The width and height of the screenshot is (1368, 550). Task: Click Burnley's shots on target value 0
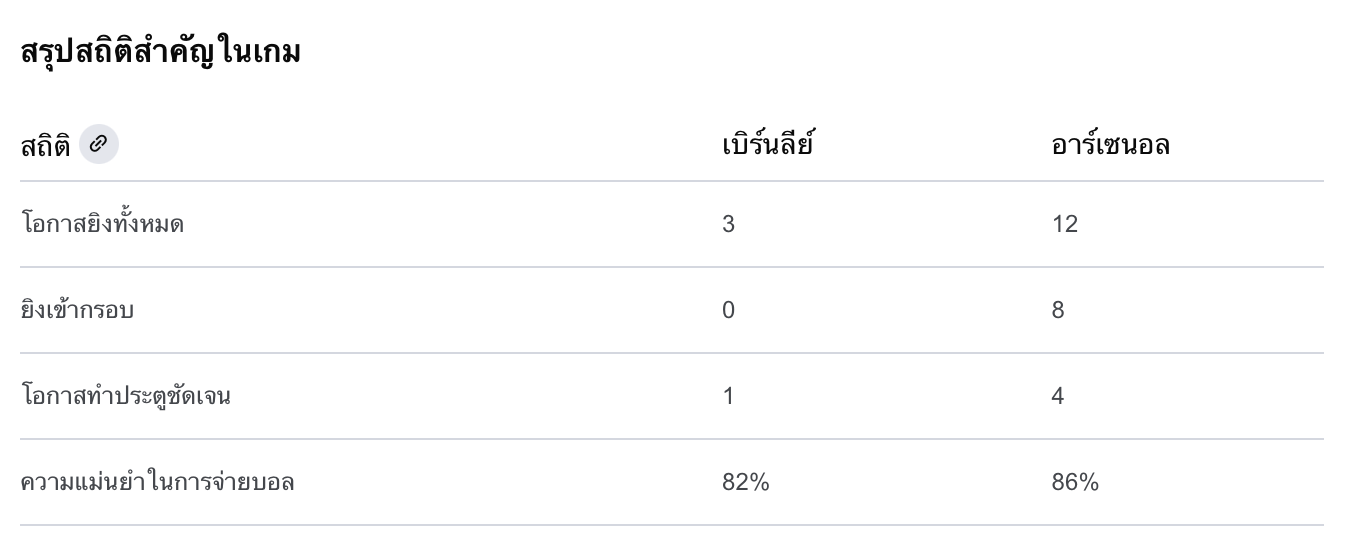point(728,310)
